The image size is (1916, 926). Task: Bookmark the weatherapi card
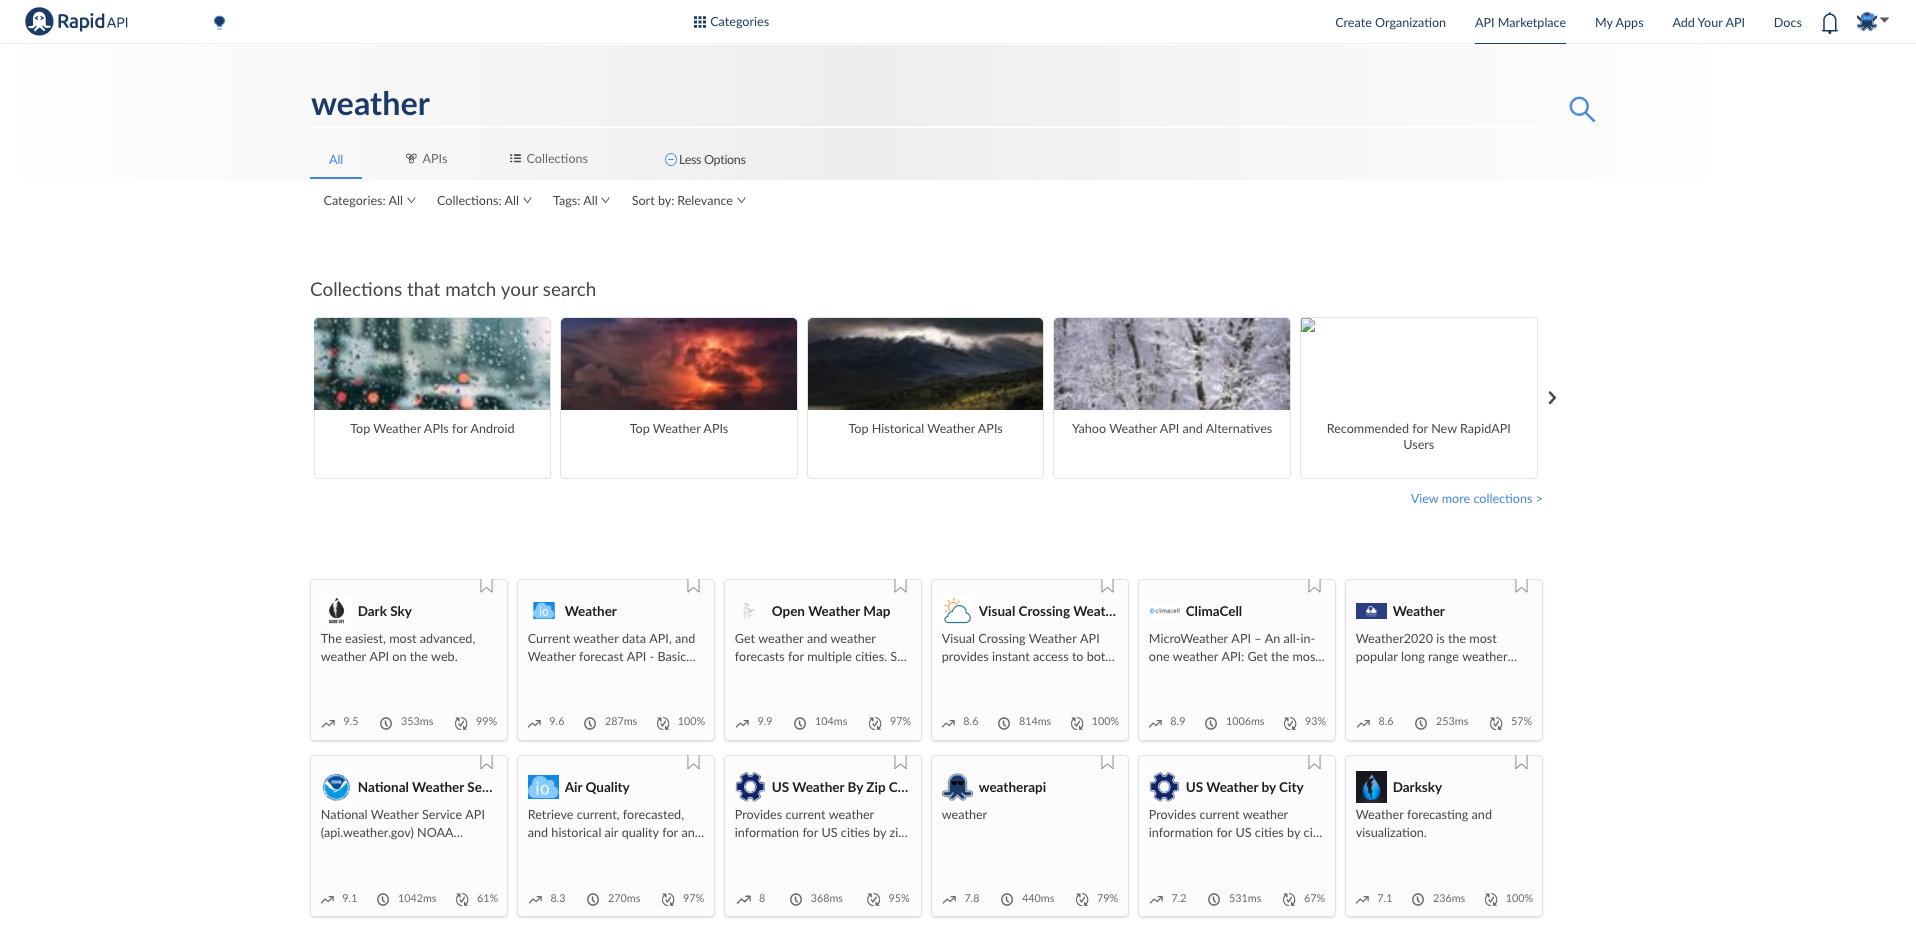click(x=1107, y=762)
